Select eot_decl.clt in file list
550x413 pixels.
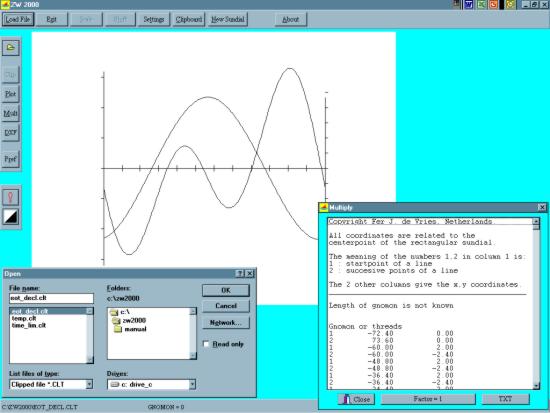coord(48,311)
